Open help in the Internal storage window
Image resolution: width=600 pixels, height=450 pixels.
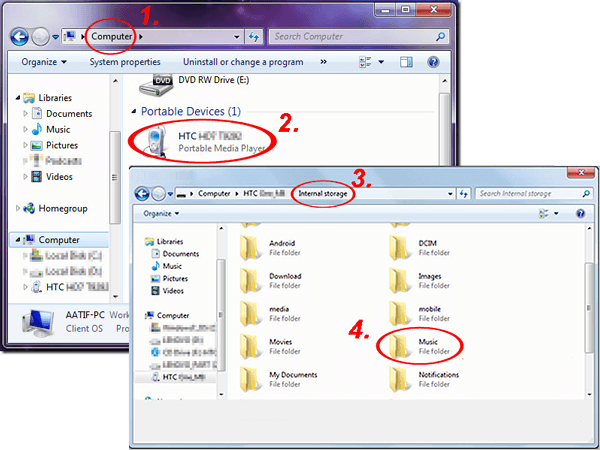[x=580, y=214]
